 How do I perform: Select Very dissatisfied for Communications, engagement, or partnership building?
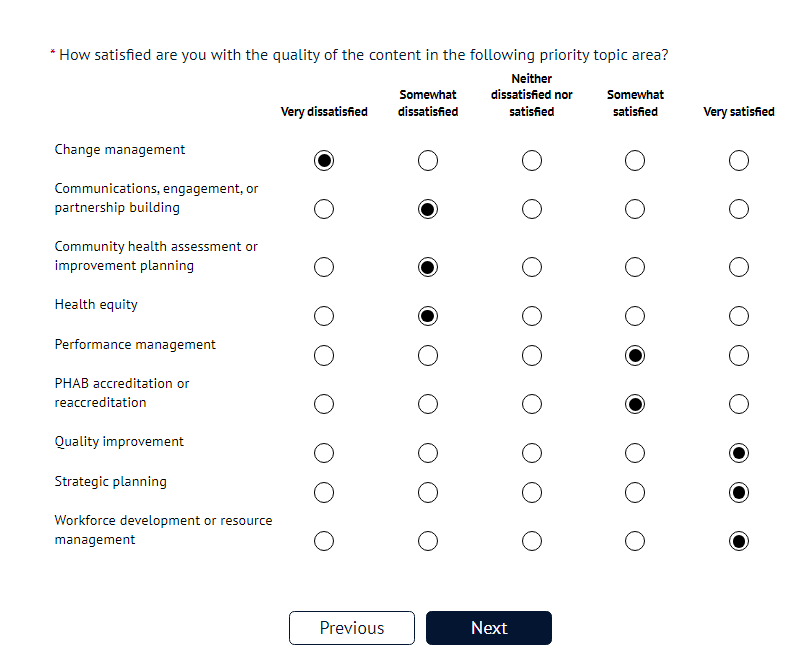pyautogui.click(x=324, y=209)
